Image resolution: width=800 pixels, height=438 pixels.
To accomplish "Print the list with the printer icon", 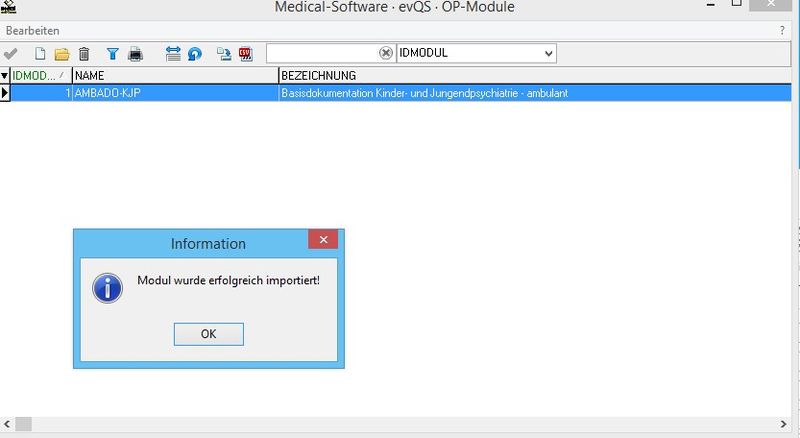I will [135, 54].
